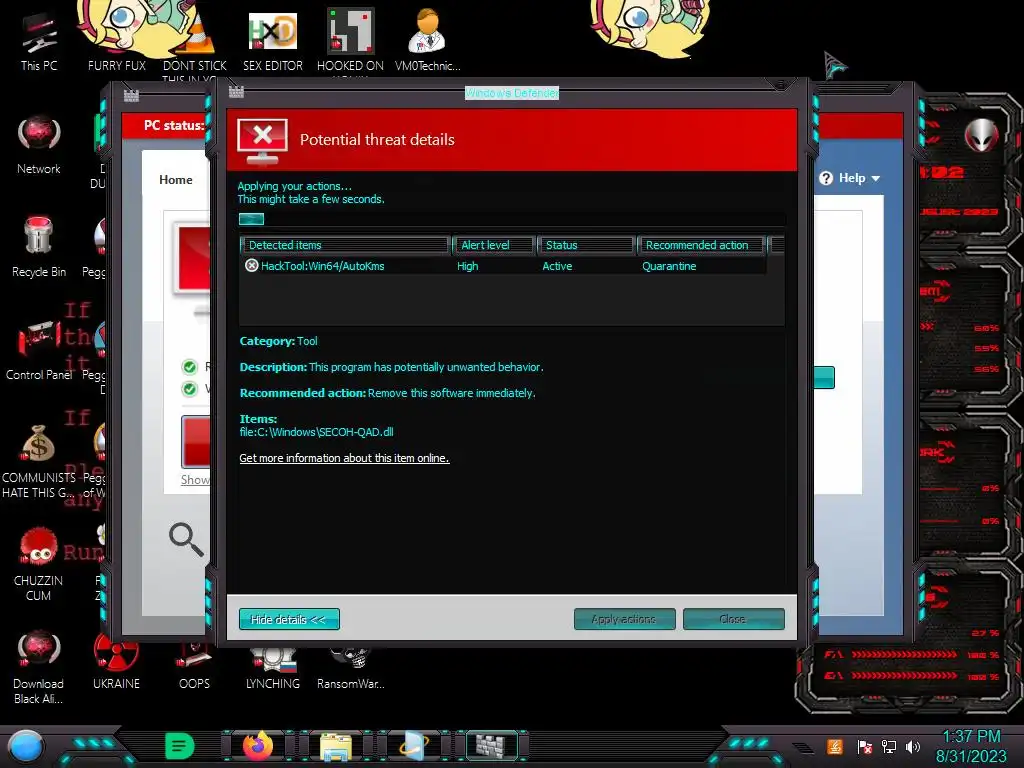Launch Firefox from the taskbar

pyautogui.click(x=258, y=746)
